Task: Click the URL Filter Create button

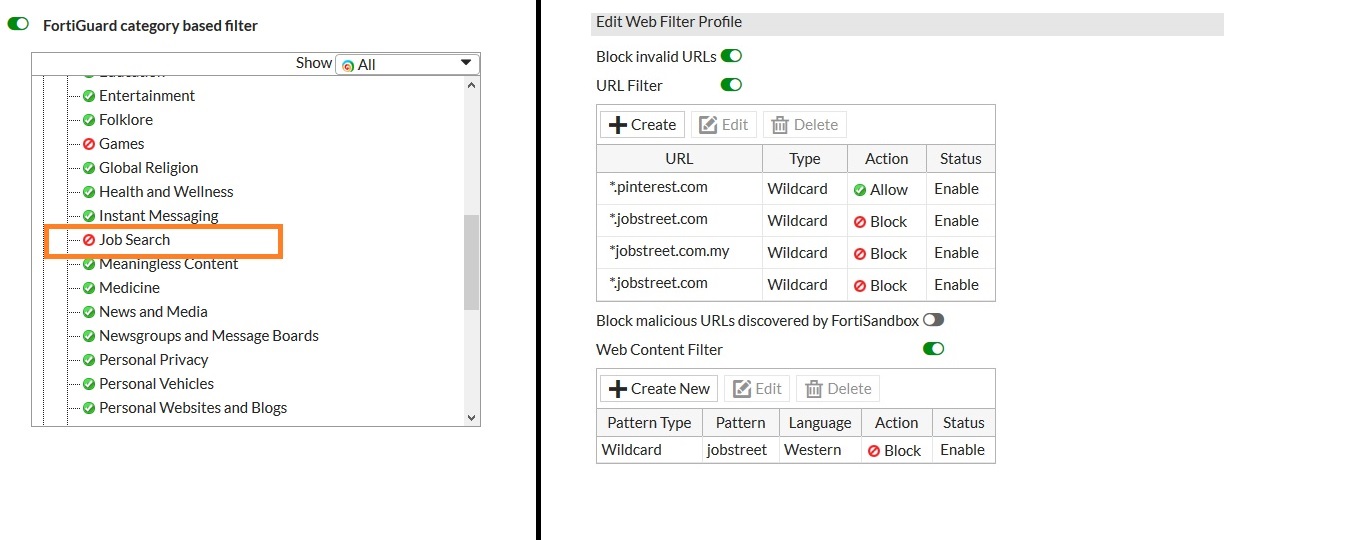Action: 642,125
